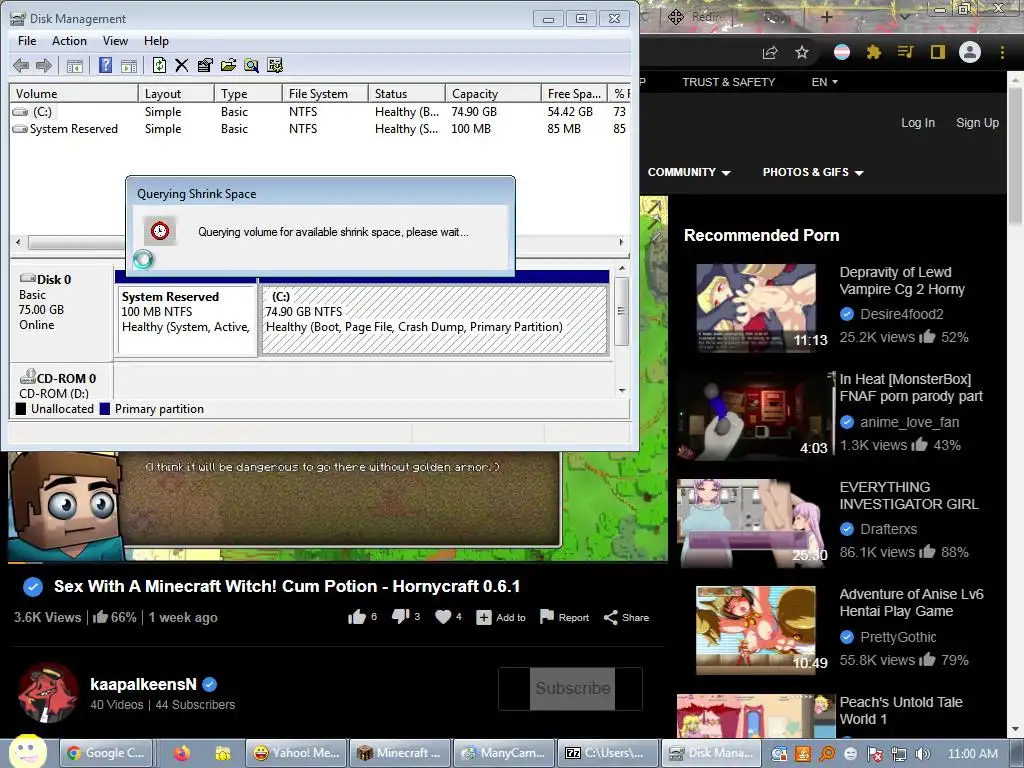The width and height of the screenshot is (1024, 768).
Task: Switch to the 7-Zip C:\Users taskbar button
Action: [607, 753]
